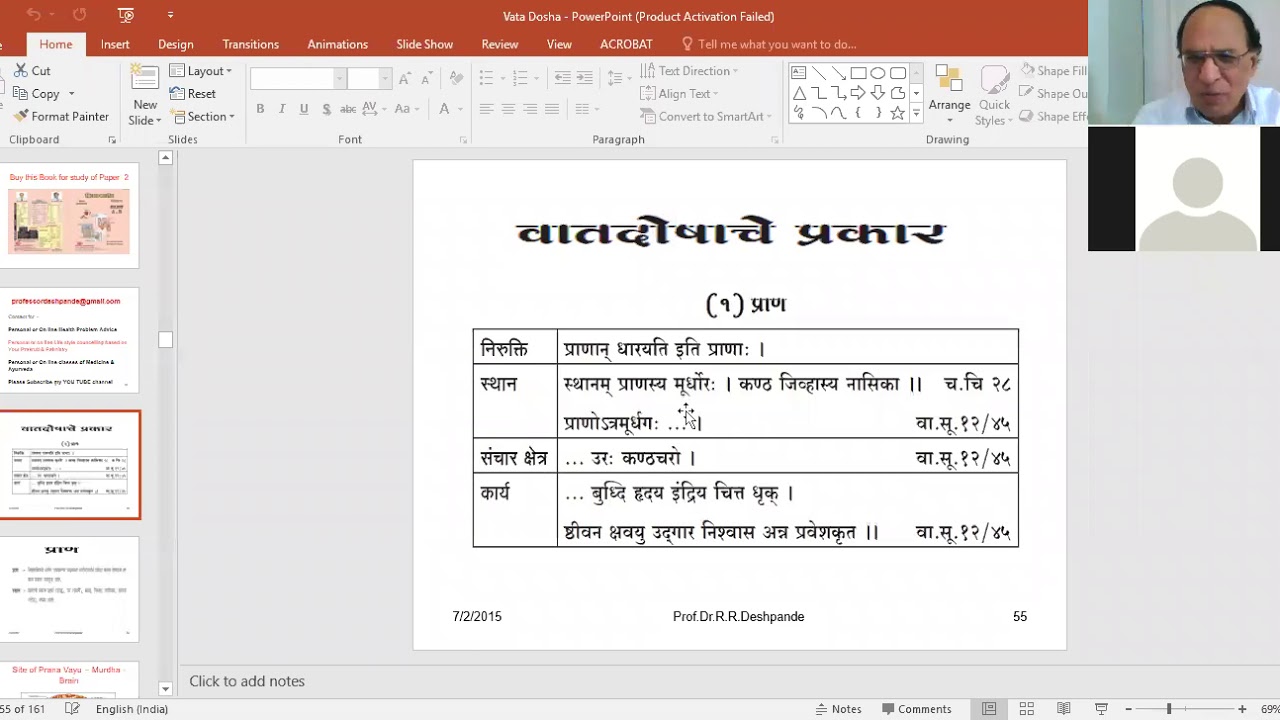1280x720 pixels.
Task: Toggle Bold formatting
Action: coord(260,109)
